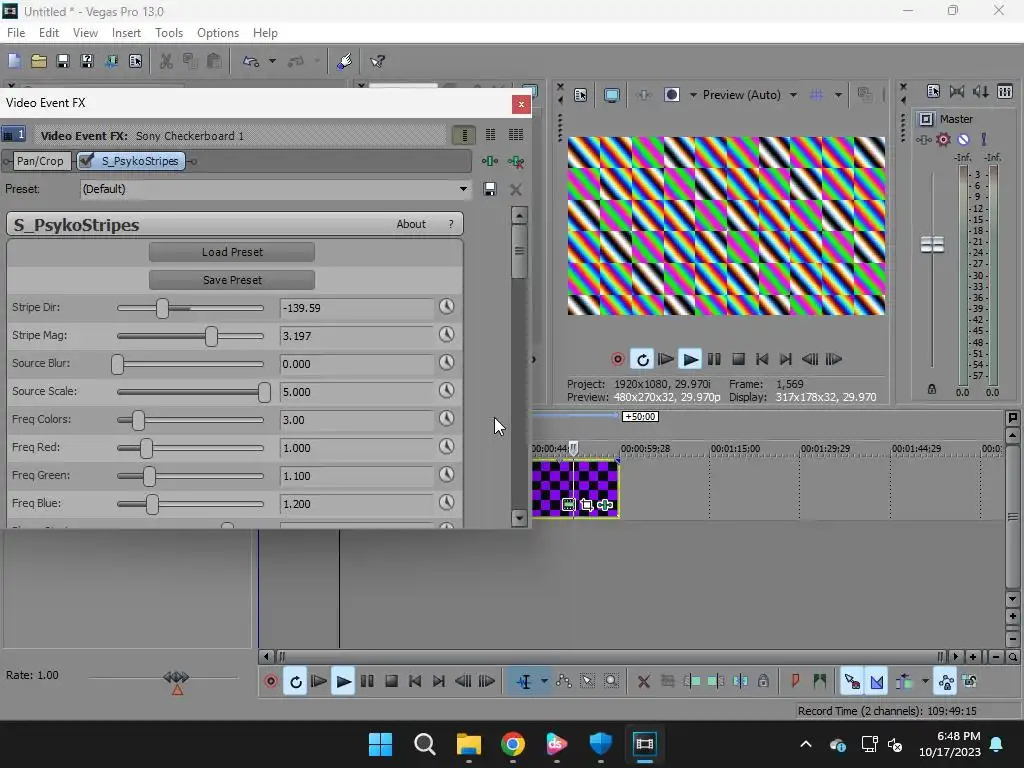This screenshot has width=1024, height=768.
Task: Remove selected plug-in from FX chain
Action: pos(516,161)
